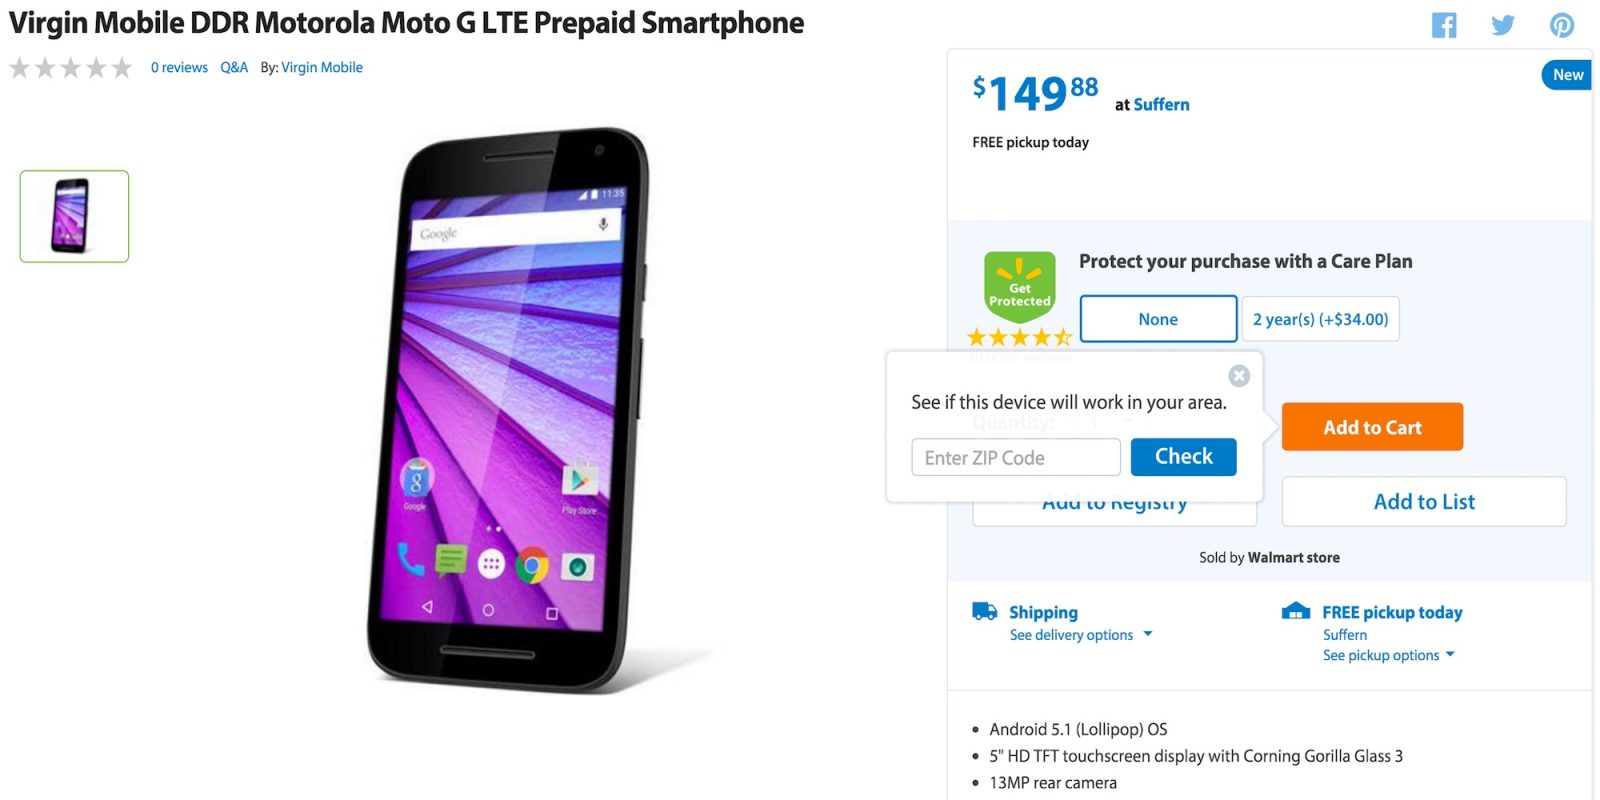Expand See delivery options dropdown
This screenshot has width=1600, height=800.
[1081, 635]
